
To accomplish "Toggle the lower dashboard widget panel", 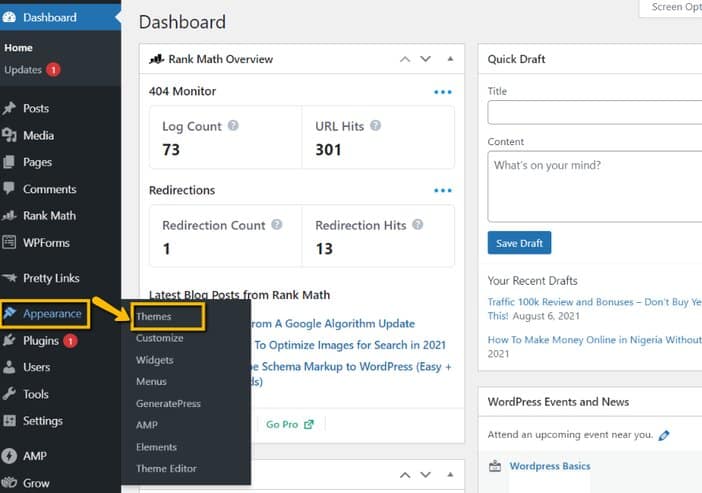I will [450, 474].
